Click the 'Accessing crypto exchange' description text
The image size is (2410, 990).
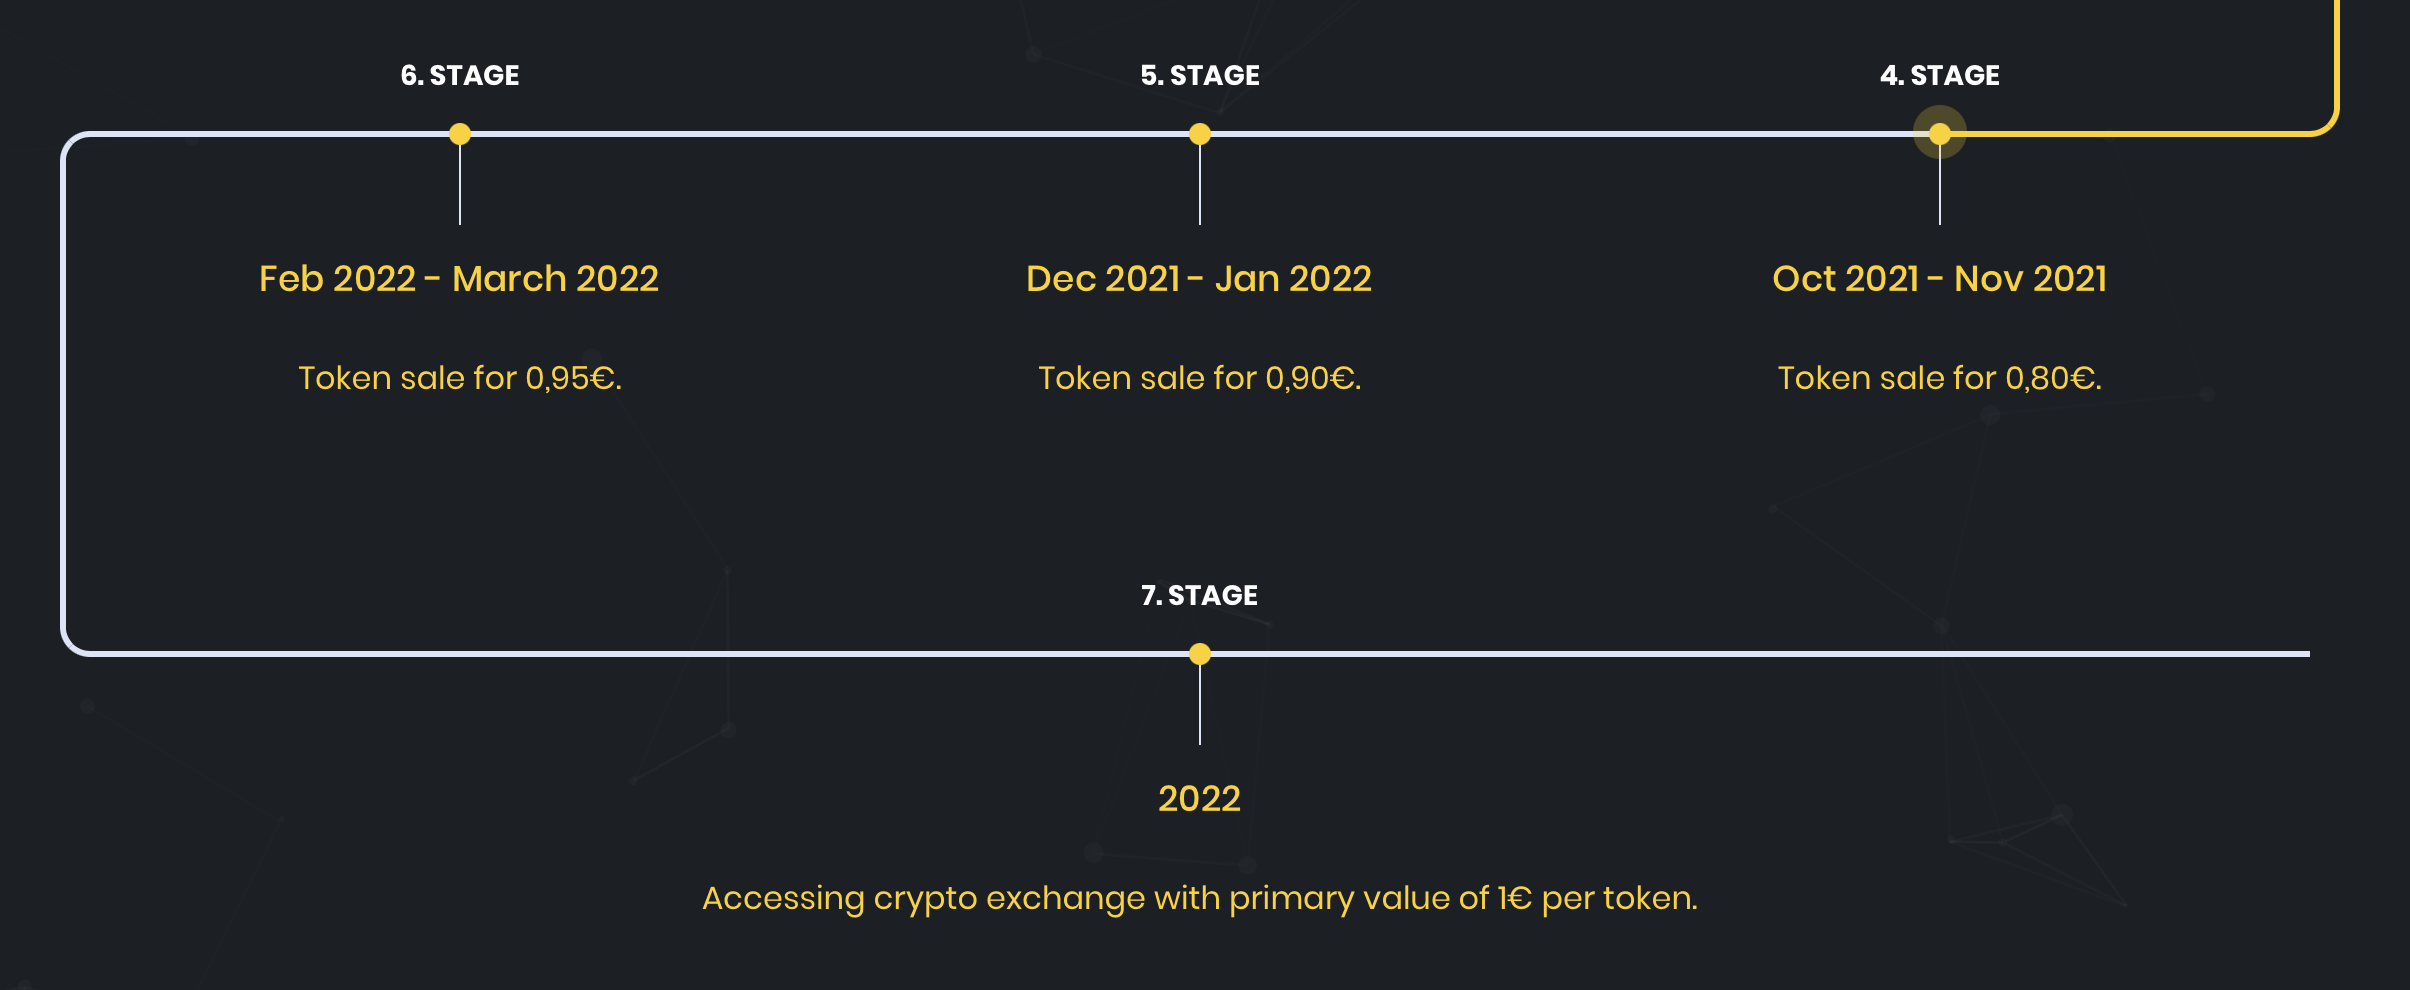[1200, 898]
